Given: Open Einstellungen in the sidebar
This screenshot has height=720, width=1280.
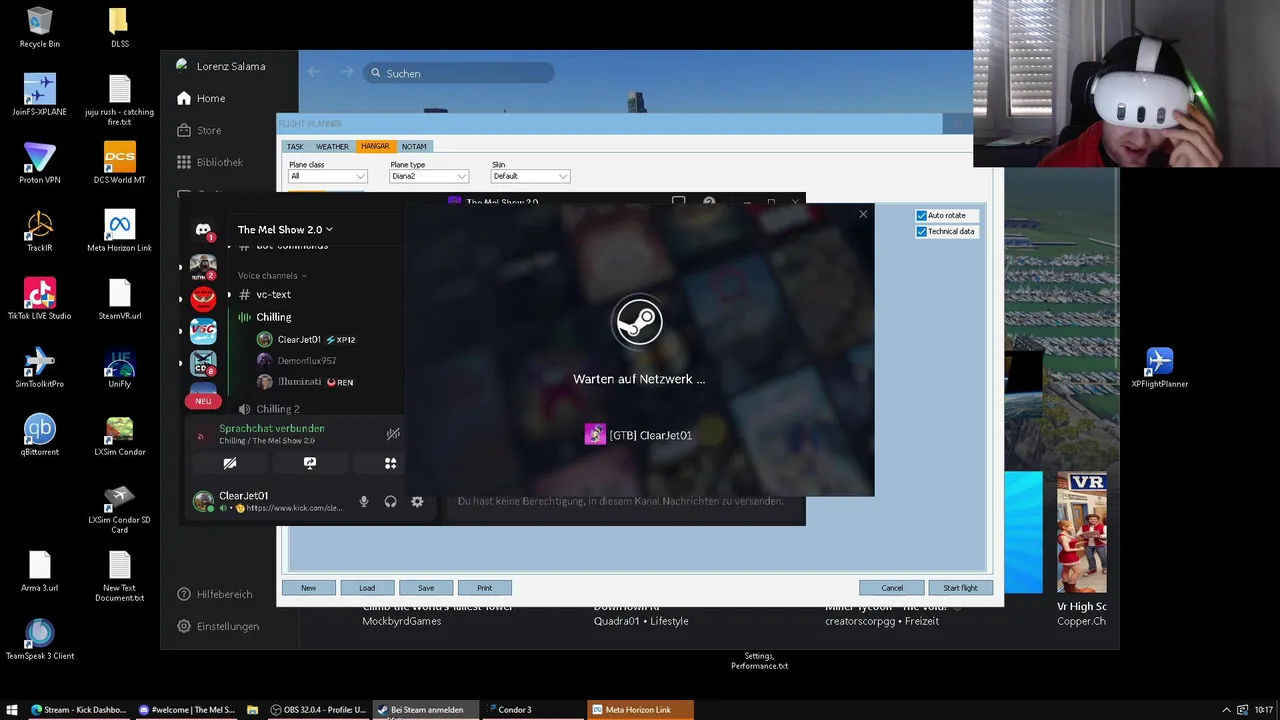Looking at the screenshot, I should (x=218, y=626).
